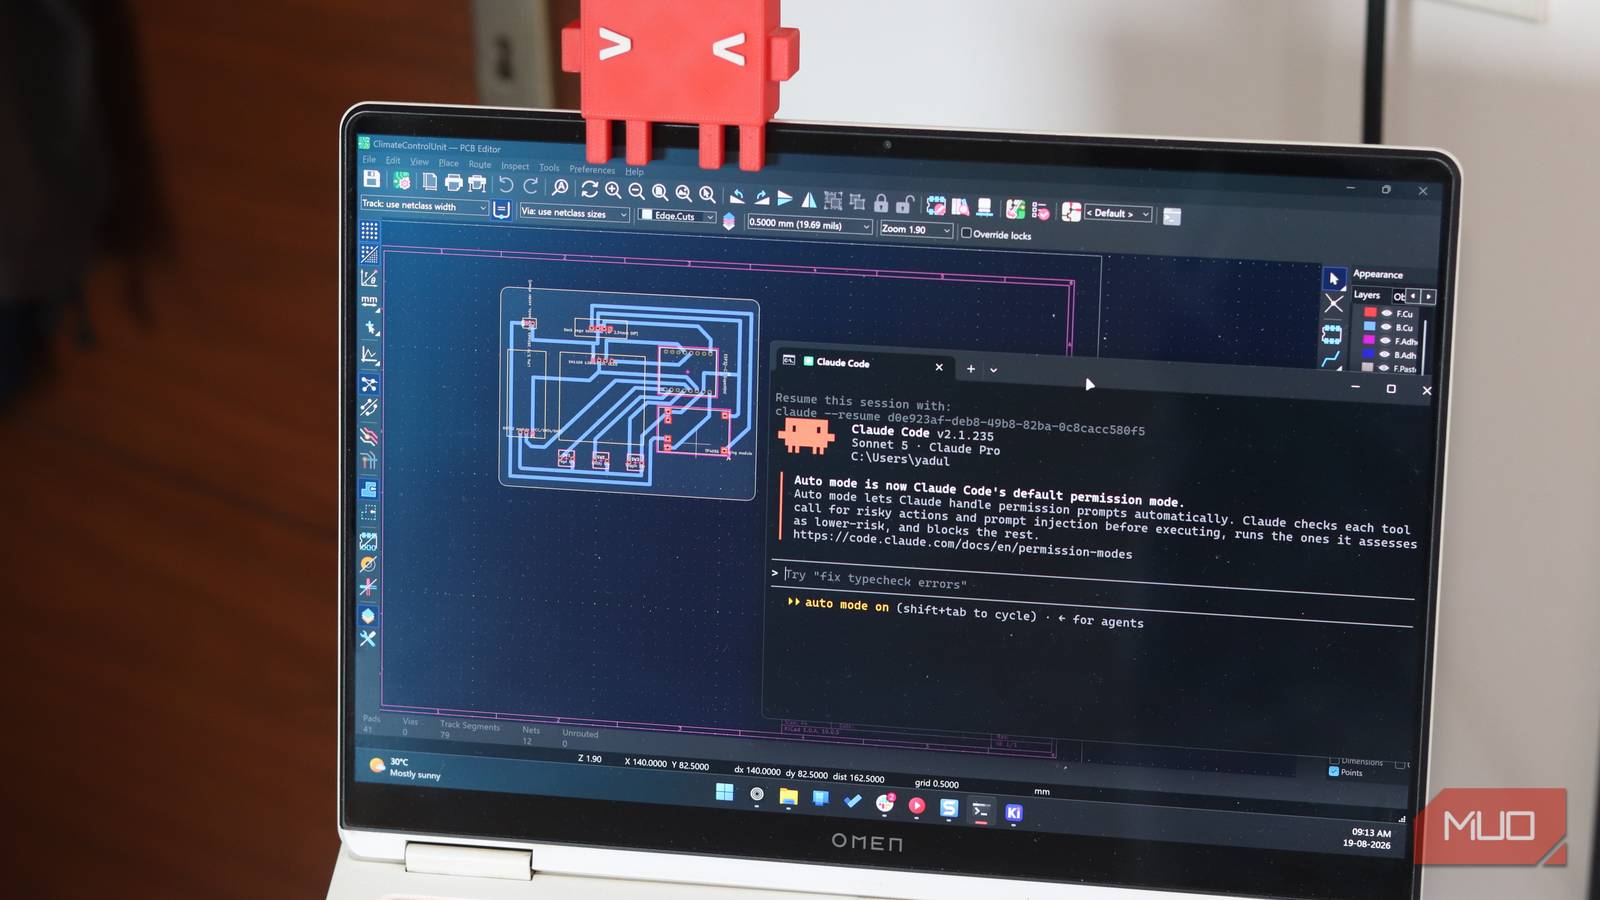Click the Claude Code prompt input field
This screenshot has height=900, width=1600.
click(x=1093, y=582)
